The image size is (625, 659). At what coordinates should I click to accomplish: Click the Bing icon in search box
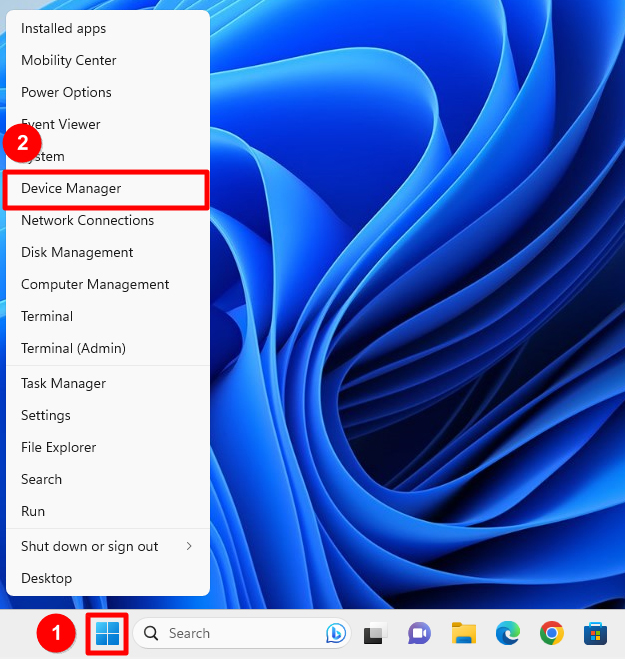pyautogui.click(x=336, y=633)
